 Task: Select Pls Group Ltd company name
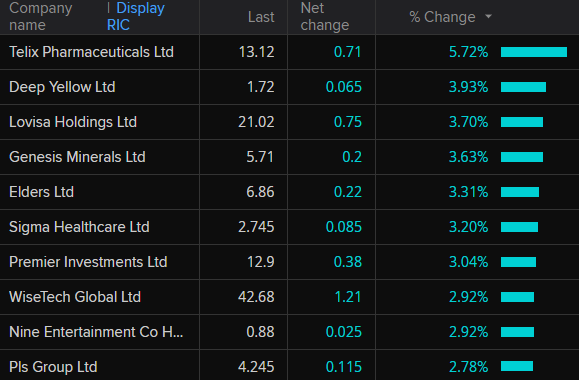[x=53, y=367]
